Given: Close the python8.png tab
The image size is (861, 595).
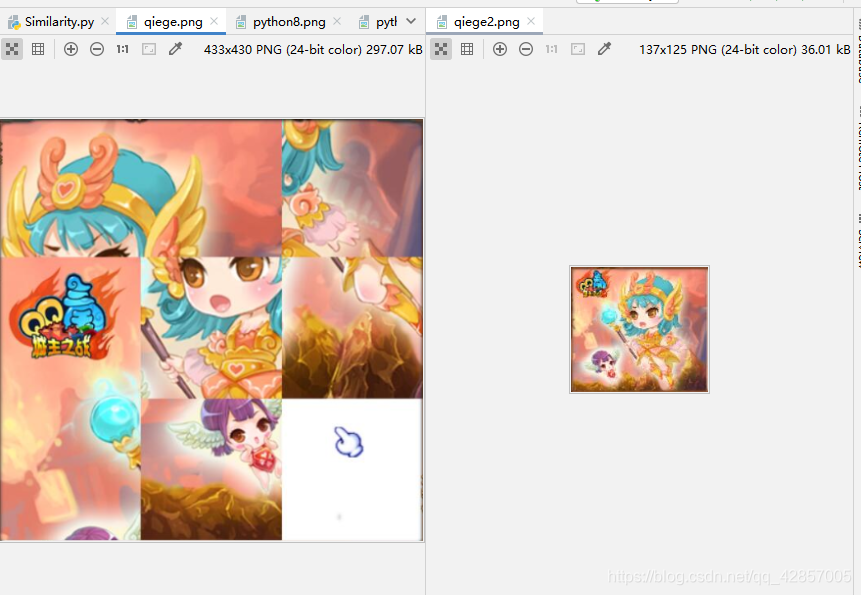Looking at the screenshot, I should (337, 21).
